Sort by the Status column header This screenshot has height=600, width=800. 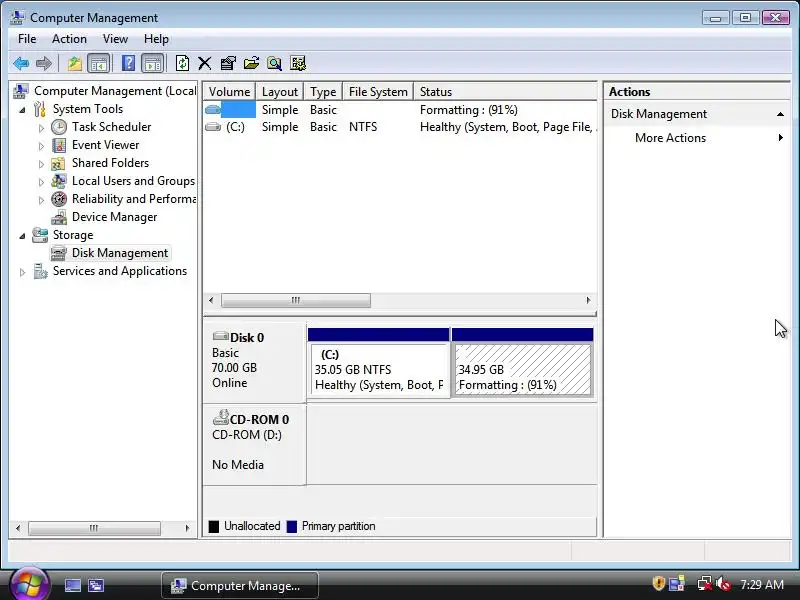point(505,91)
